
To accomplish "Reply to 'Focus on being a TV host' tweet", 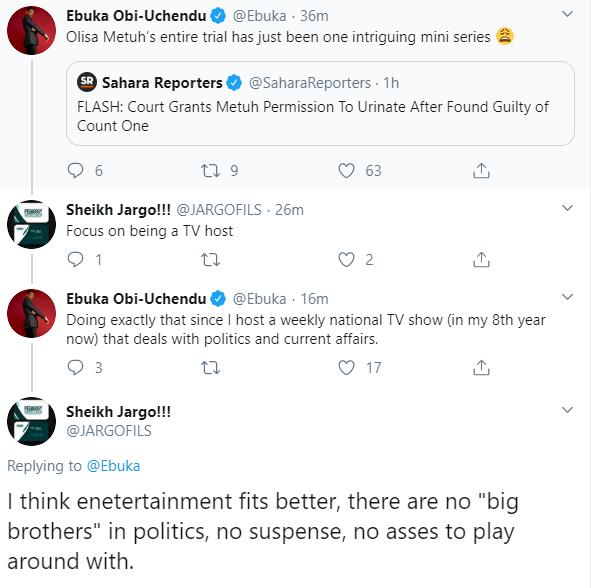I will tap(75, 259).
